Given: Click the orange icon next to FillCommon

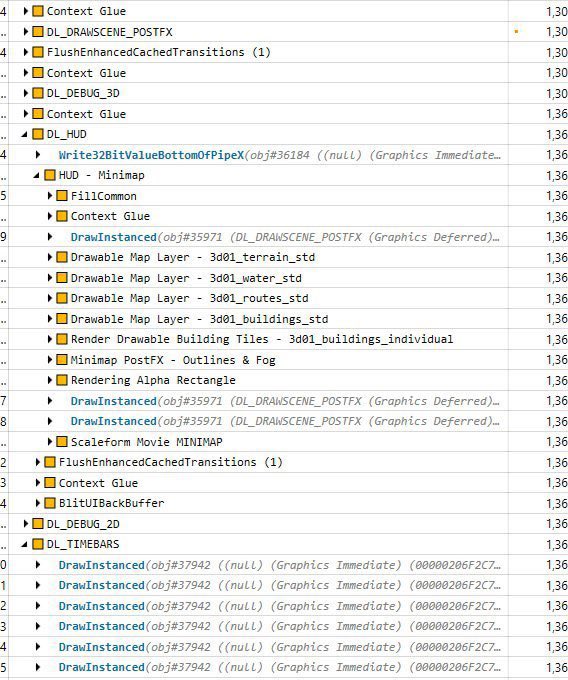Looking at the screenshot, I should click(62, 196).
